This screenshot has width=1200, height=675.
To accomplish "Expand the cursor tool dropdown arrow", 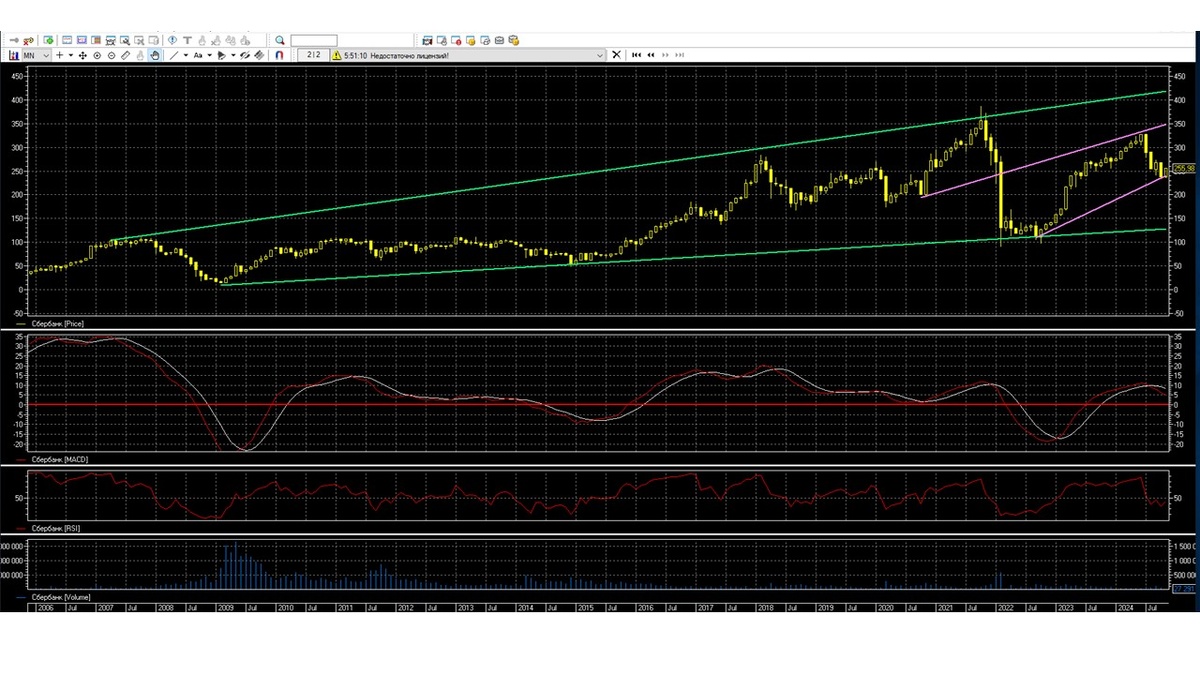I will [71, 55].
